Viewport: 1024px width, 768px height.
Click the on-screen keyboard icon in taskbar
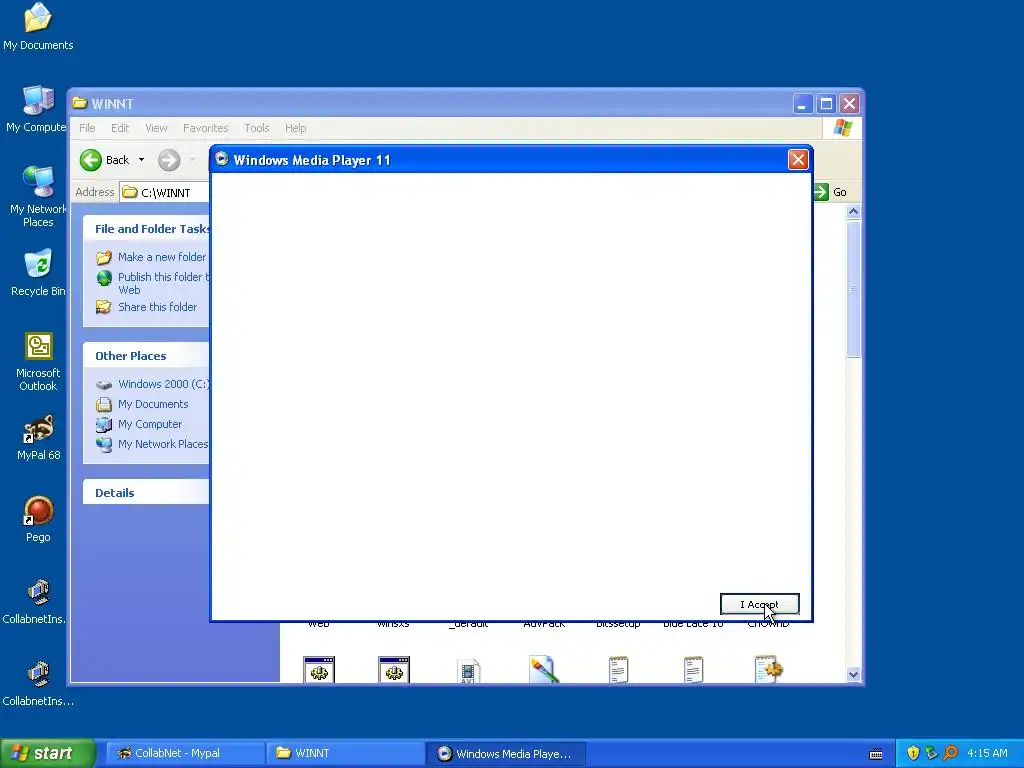click(x=876, y=754)
